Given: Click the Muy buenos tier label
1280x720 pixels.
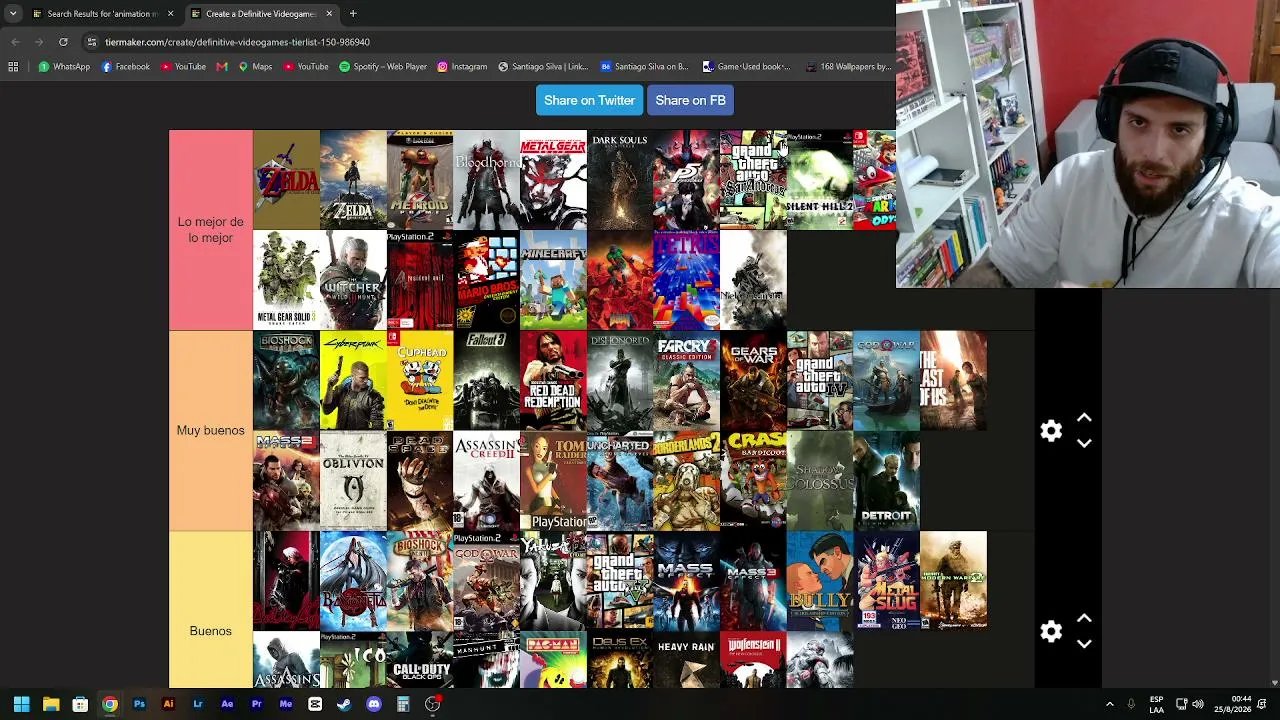Looking at the screenshot, I should point(211,430).
